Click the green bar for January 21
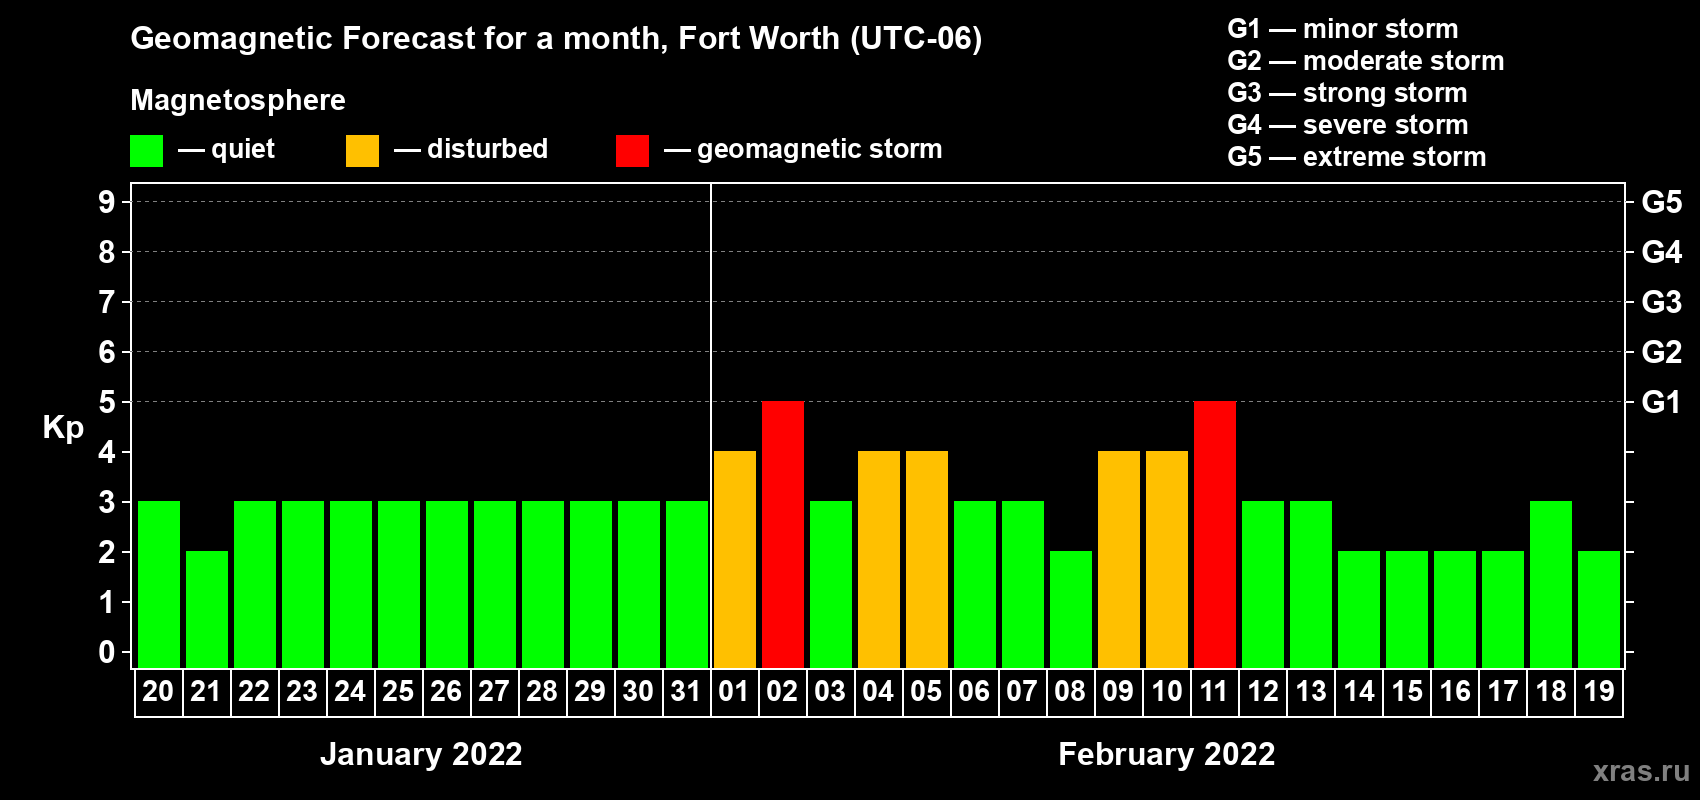The width and height of the screenshot is (1700, 800). coord(207,609)
